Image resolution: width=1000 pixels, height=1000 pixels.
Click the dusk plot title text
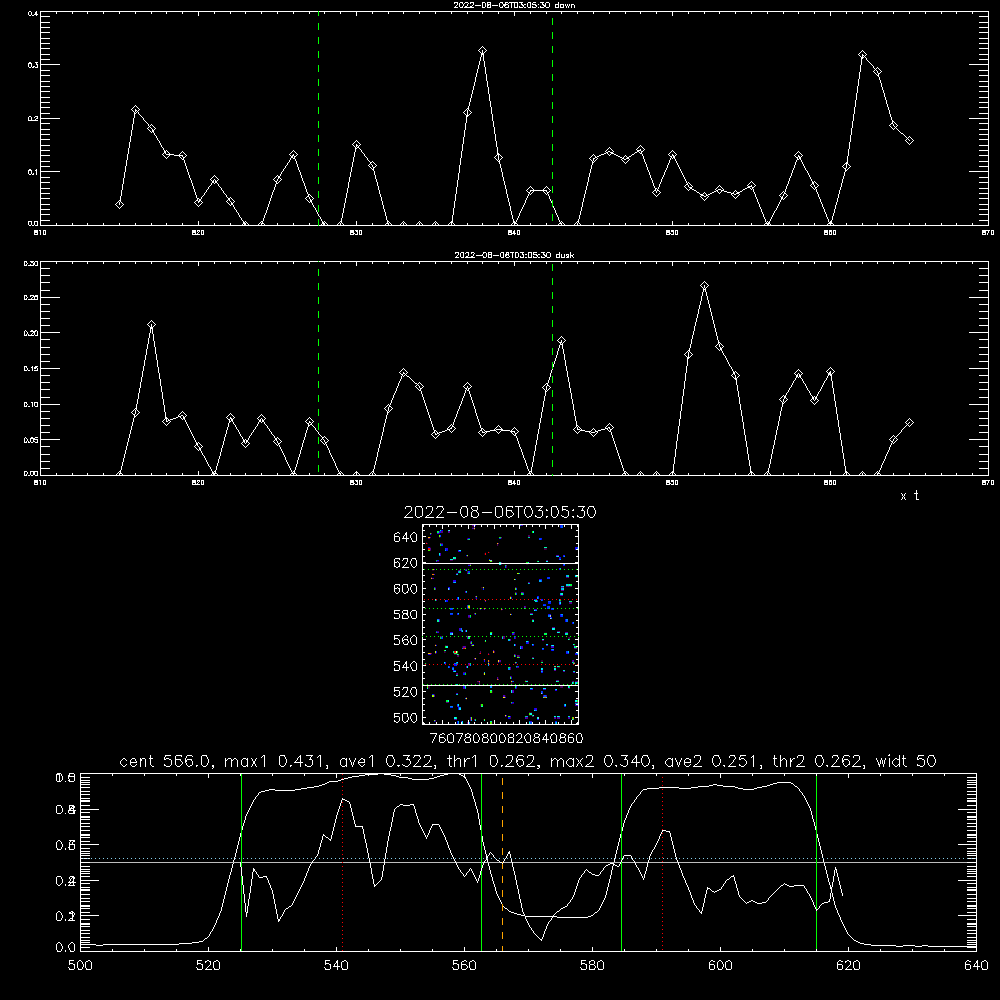pos(514,255)
